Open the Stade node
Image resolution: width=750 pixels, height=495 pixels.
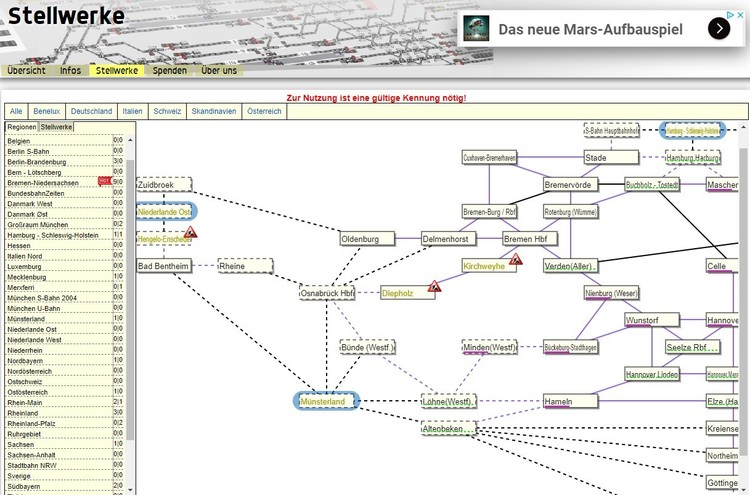[x=611, y=157]
